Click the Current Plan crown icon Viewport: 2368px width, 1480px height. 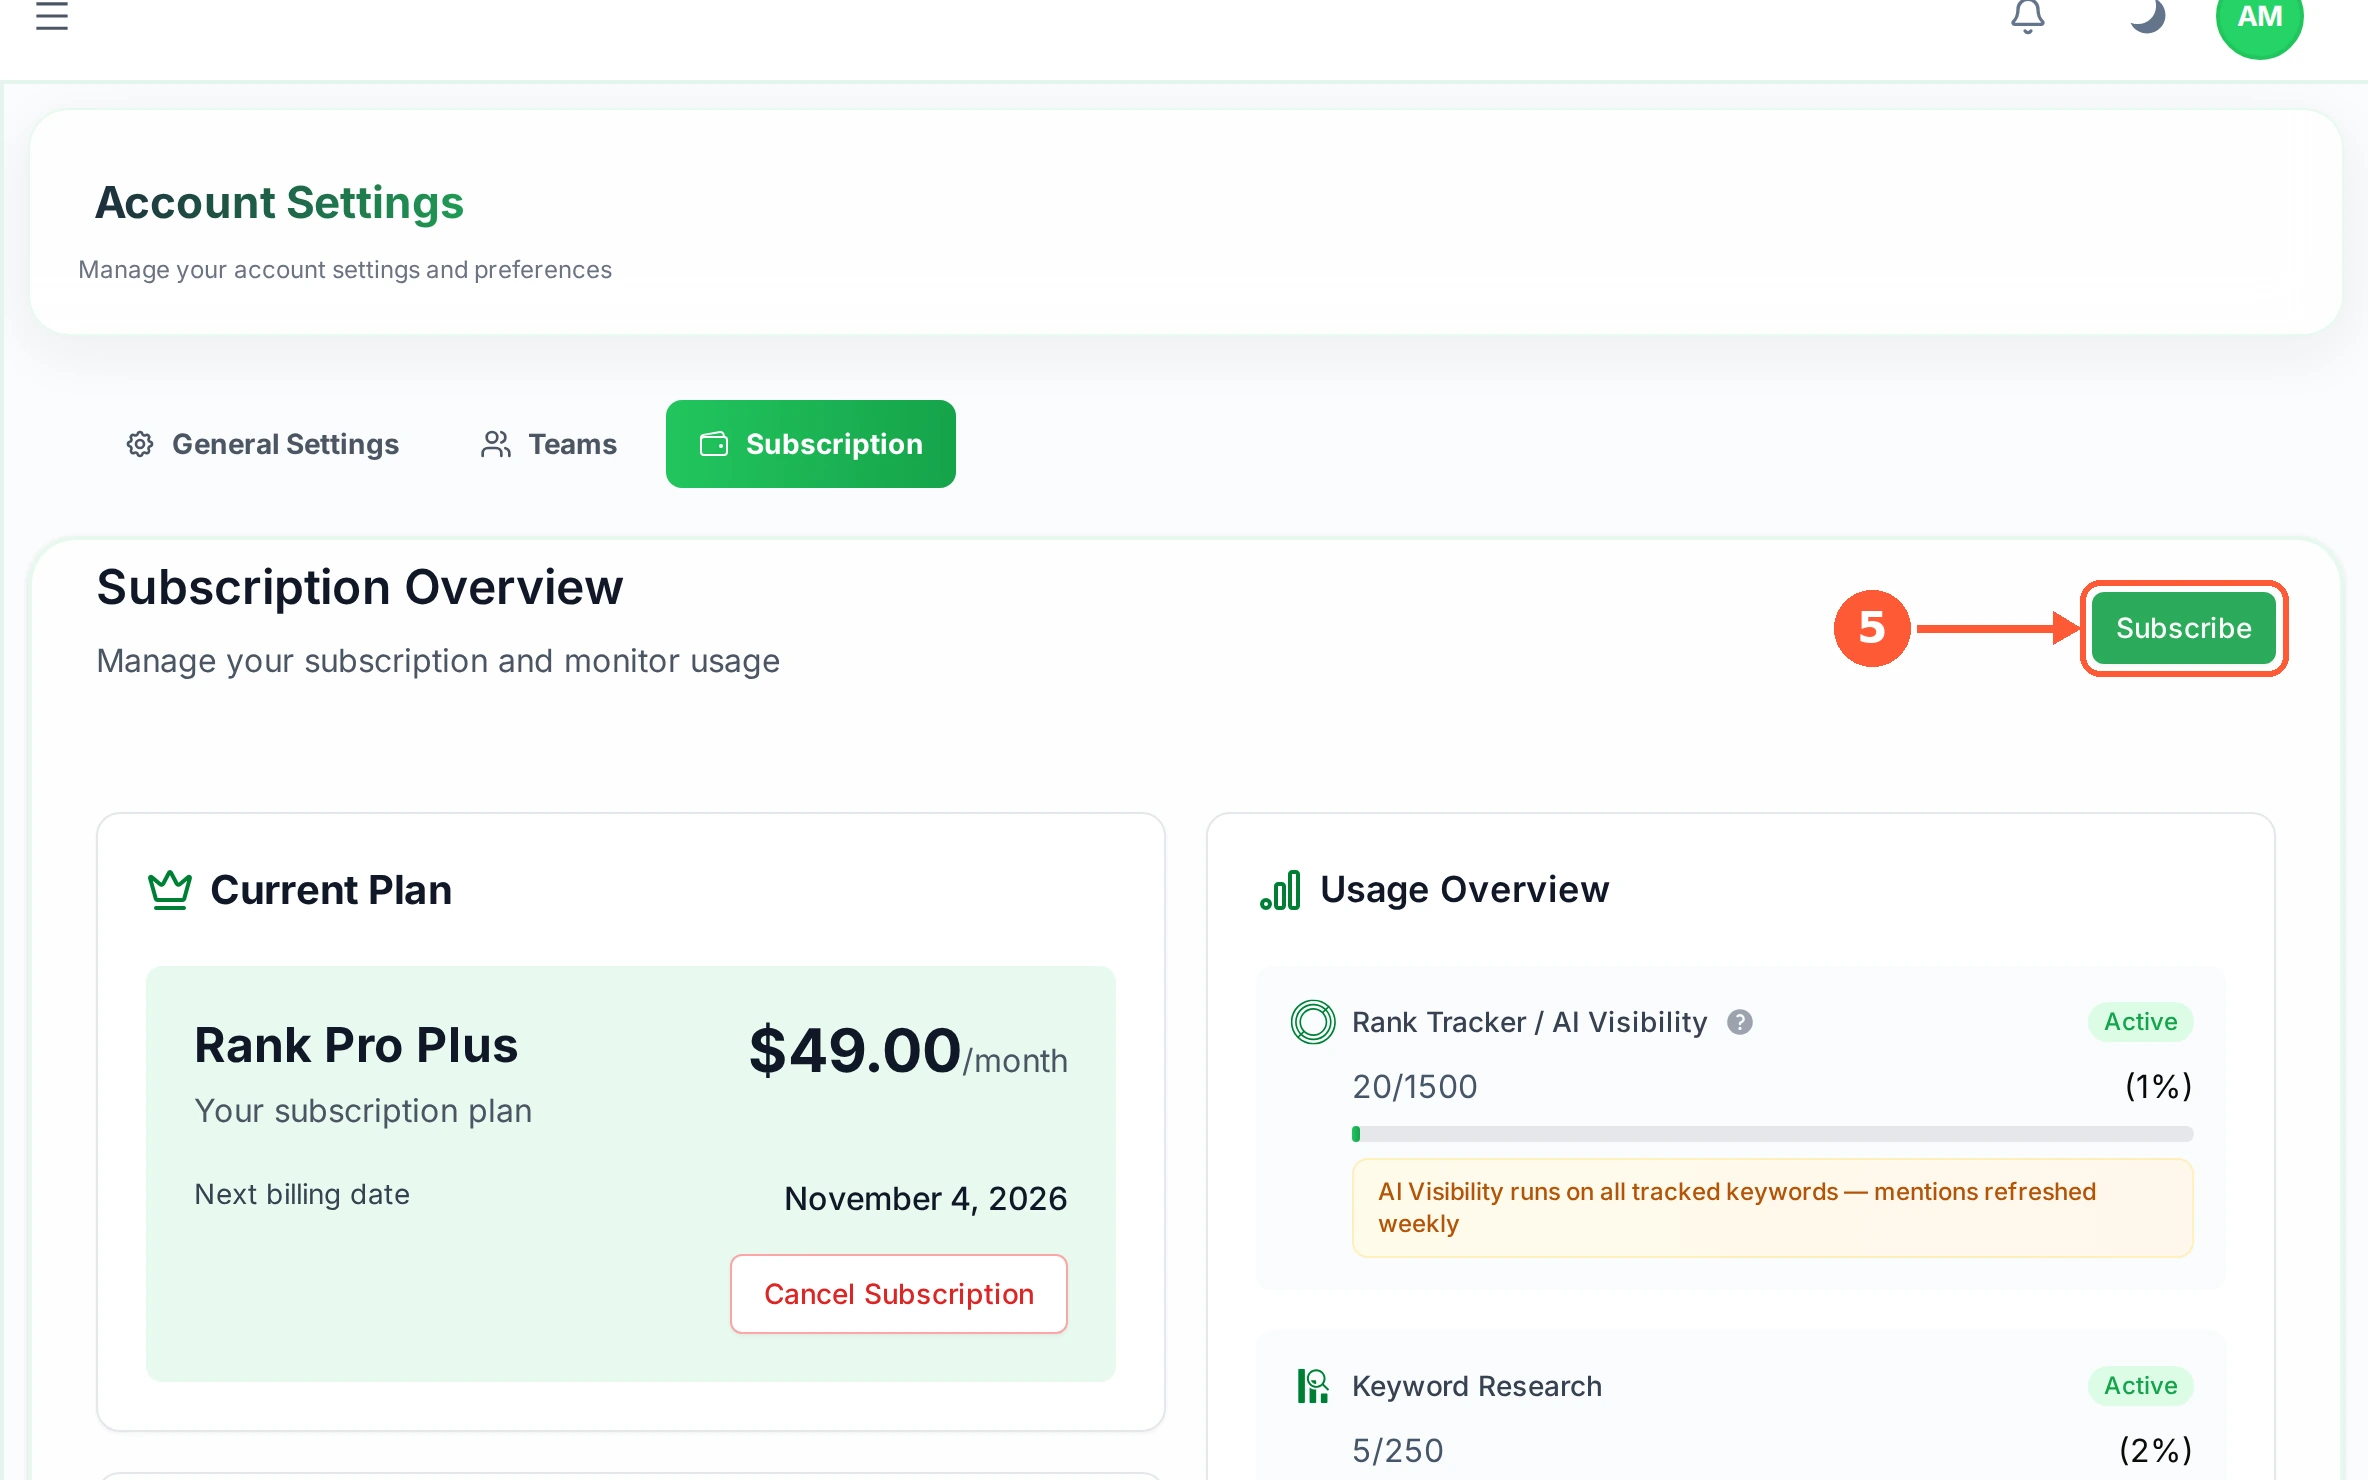coord(169,890)
